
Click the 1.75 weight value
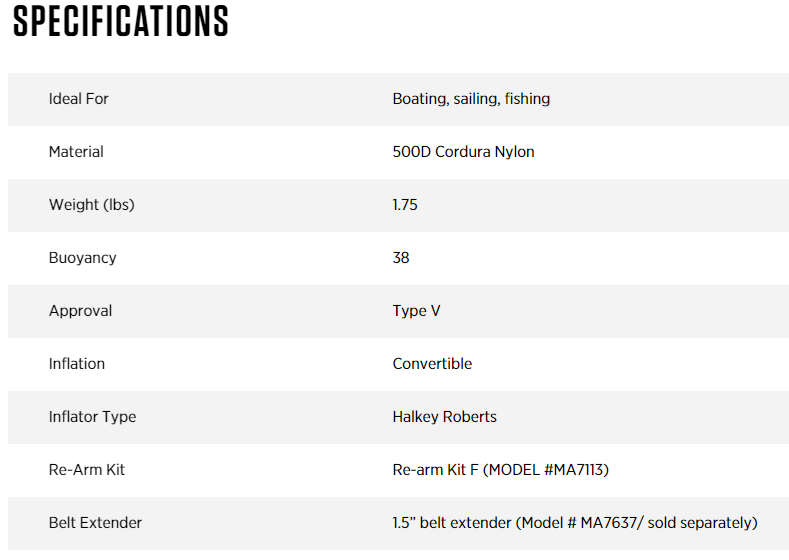click(x=405, y=205)
